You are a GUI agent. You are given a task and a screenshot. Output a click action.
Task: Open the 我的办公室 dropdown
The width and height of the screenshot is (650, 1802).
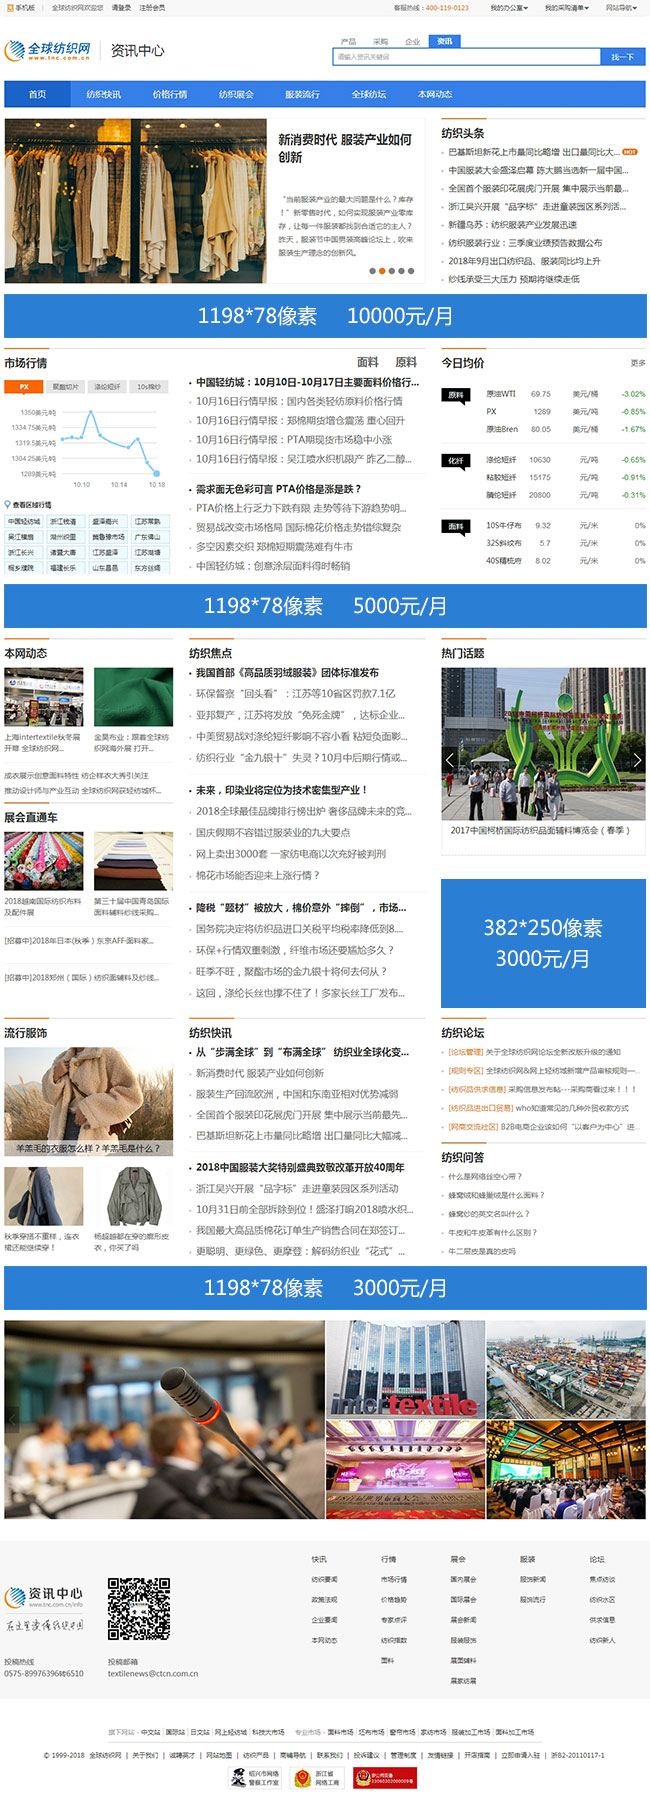509,8
